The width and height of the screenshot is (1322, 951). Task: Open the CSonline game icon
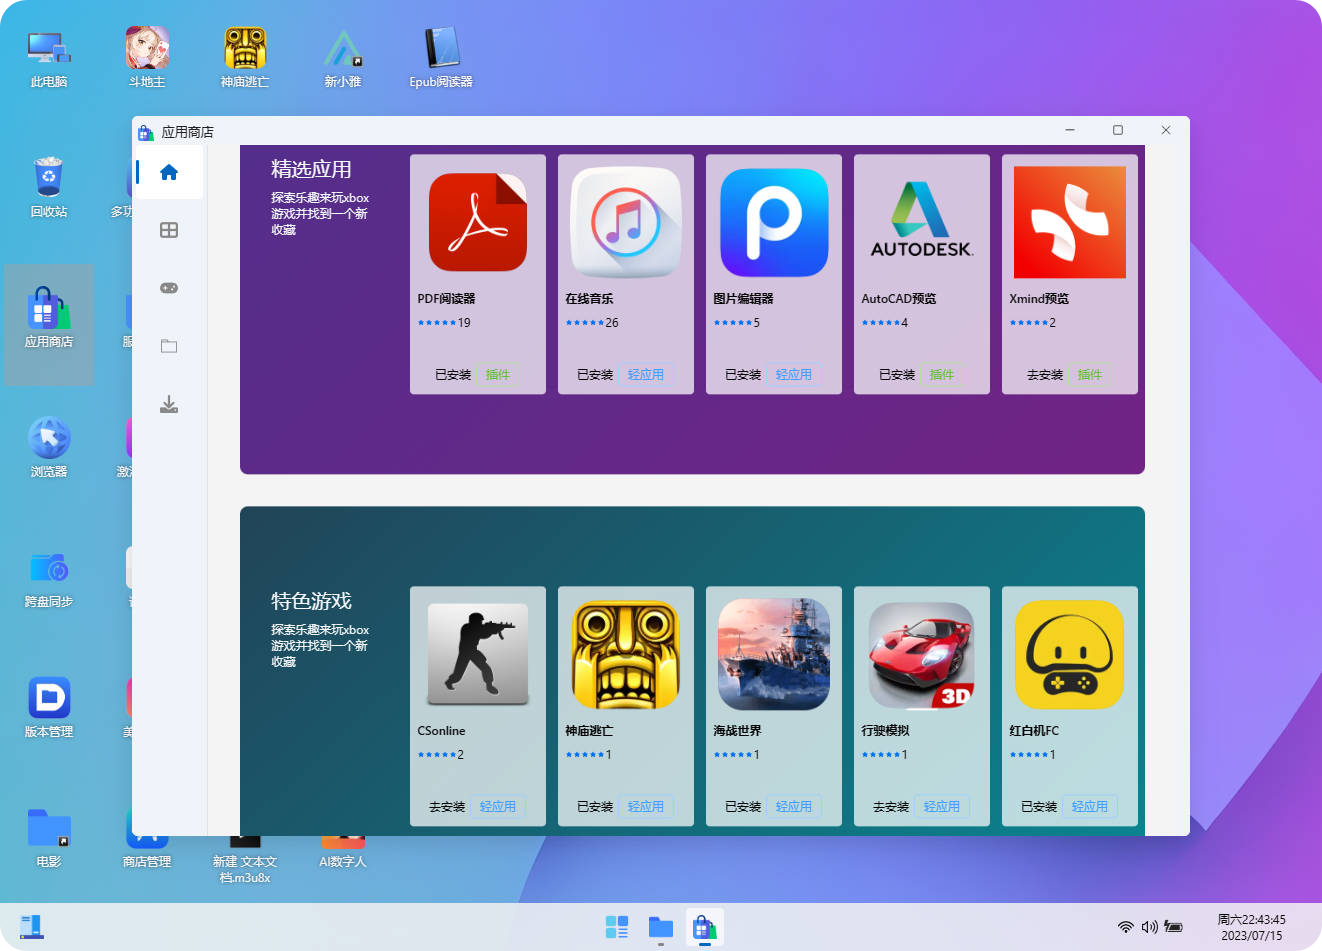point(478,654)
